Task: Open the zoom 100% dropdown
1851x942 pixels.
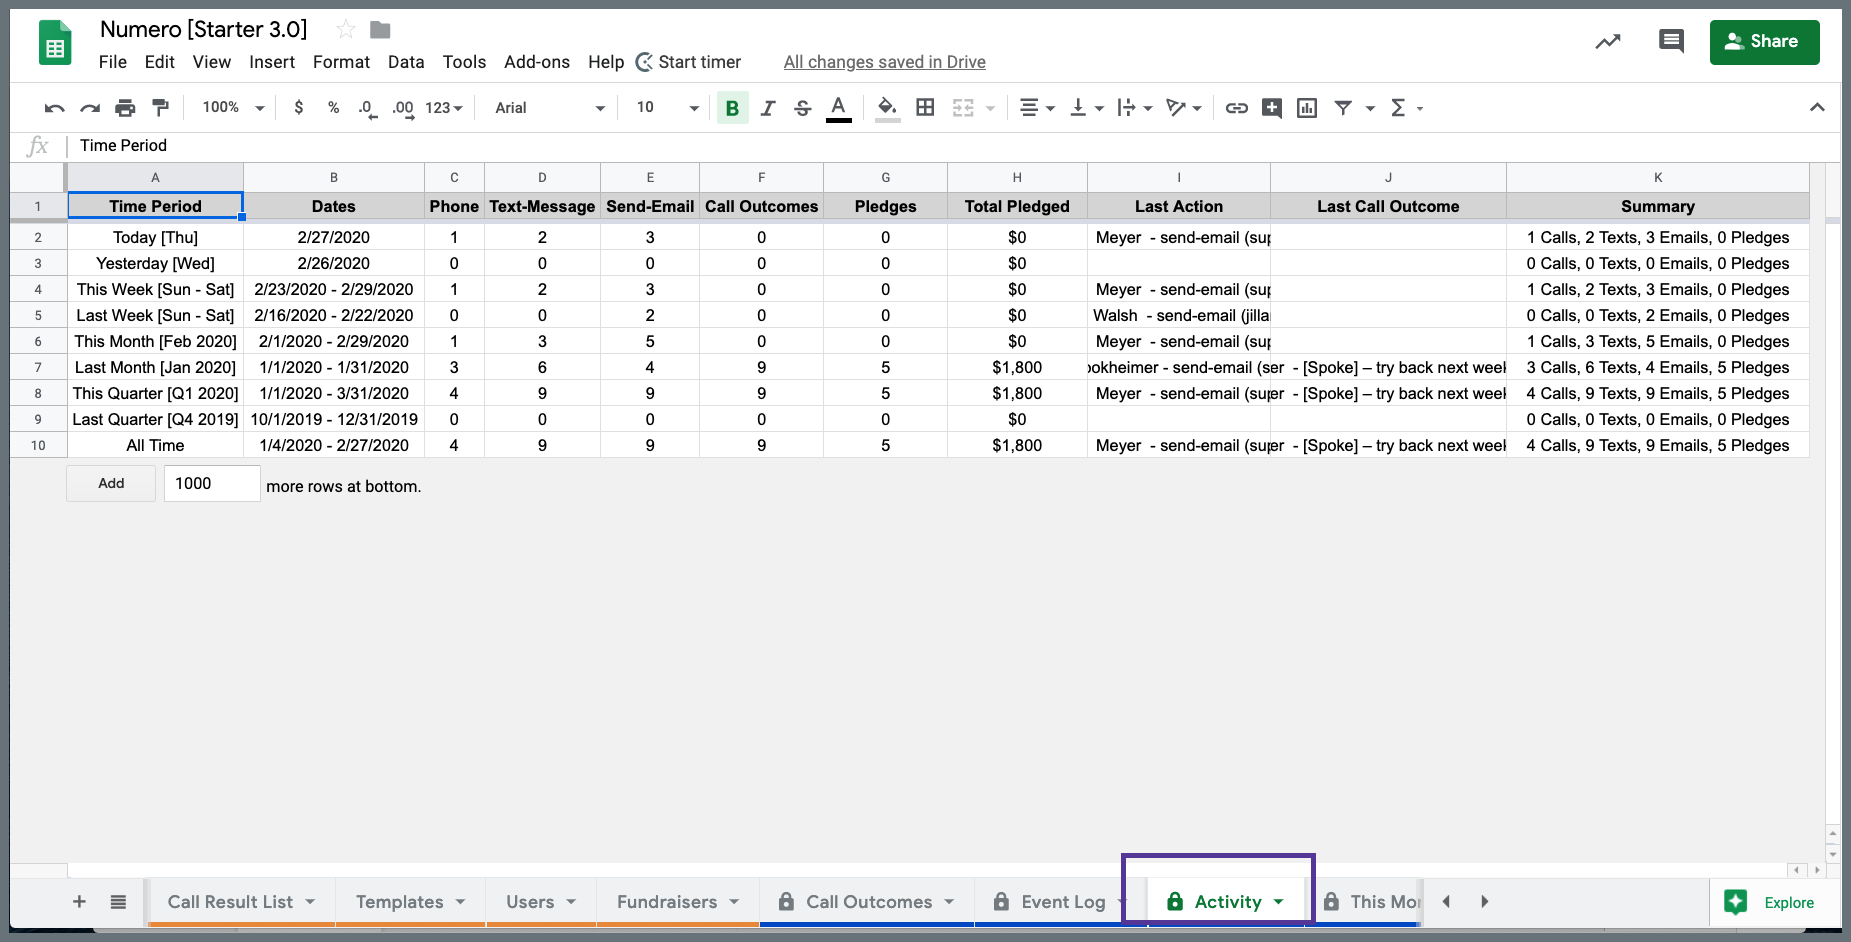Action: [x=233, y=108]
